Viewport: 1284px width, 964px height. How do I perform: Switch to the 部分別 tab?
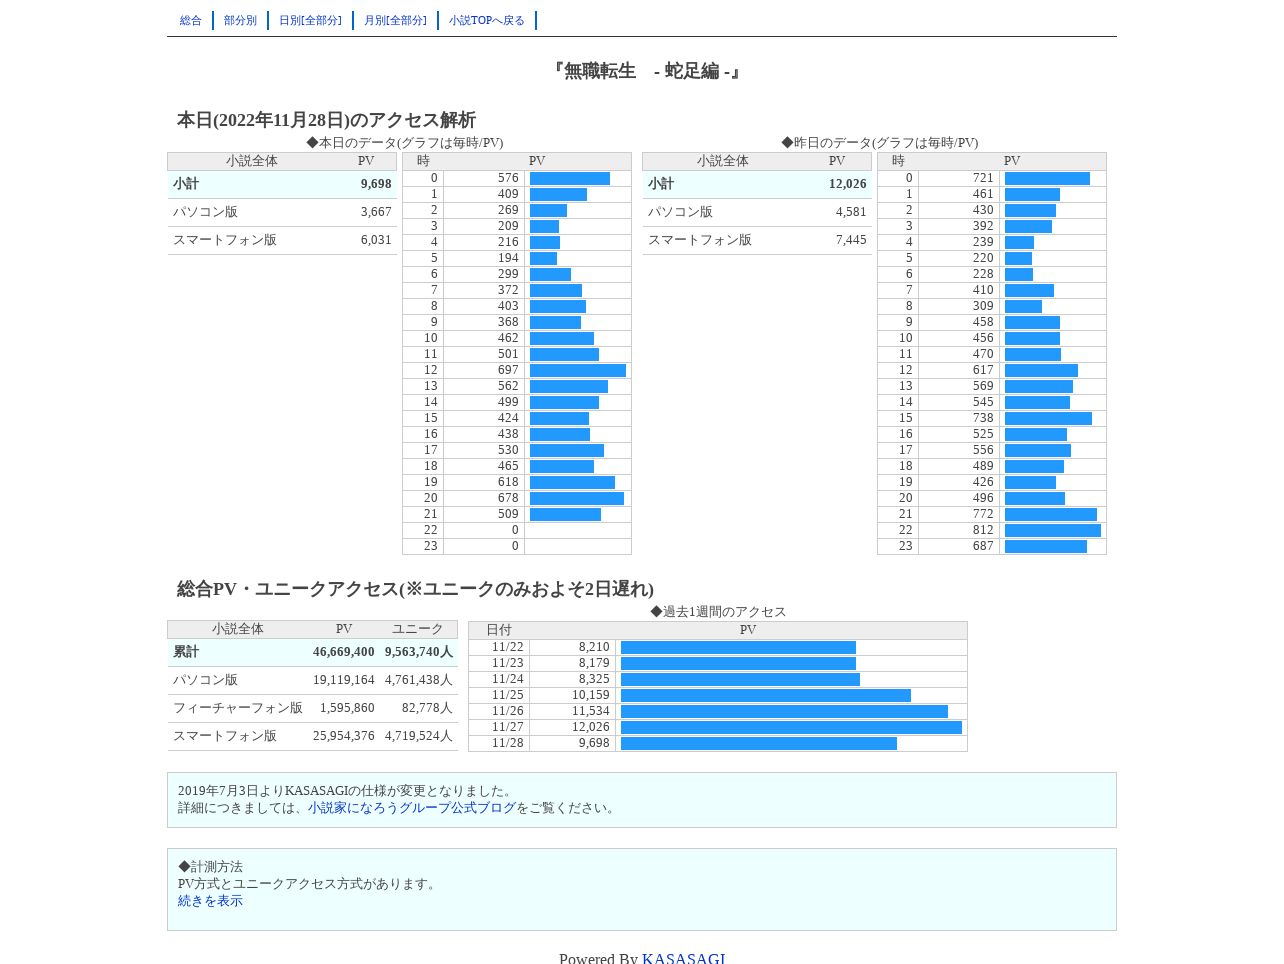click(240, 21)
